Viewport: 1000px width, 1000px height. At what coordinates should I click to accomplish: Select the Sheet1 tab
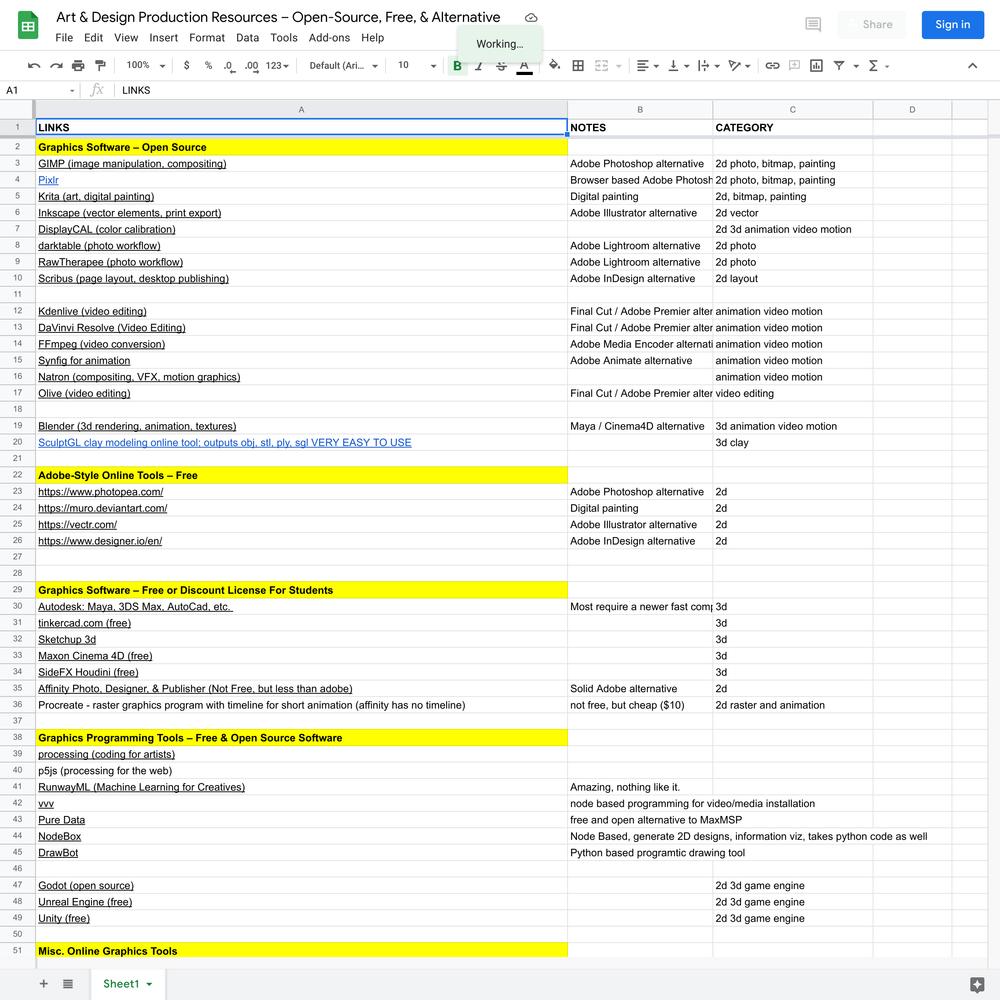(128, 983)
